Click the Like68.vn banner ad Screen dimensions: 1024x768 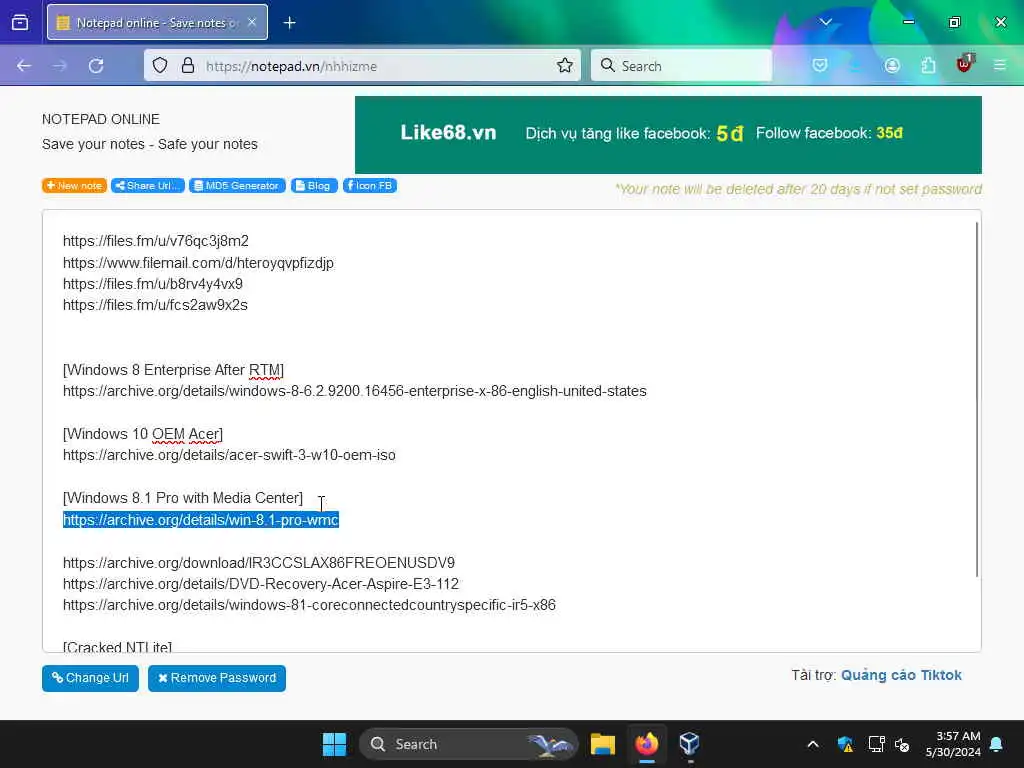(x=668, y=135)
